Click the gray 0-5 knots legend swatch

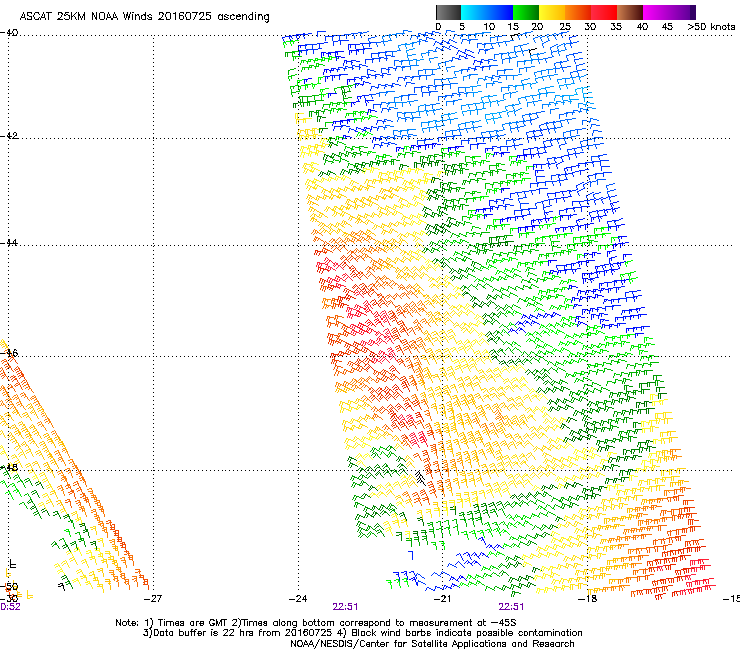[x=449, y=12]
